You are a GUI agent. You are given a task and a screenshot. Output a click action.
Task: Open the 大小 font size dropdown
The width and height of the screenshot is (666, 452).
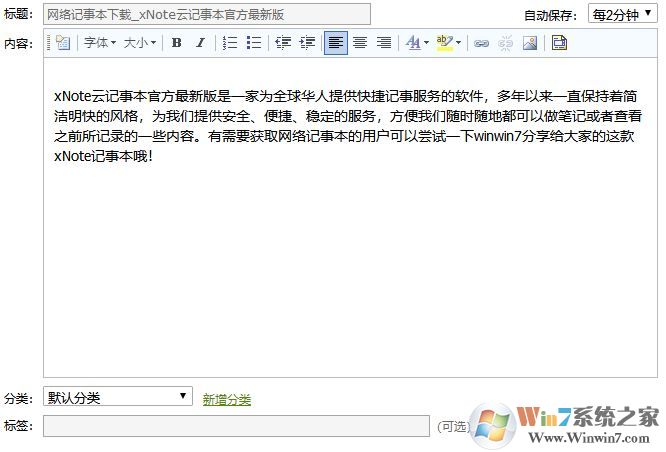140,42
